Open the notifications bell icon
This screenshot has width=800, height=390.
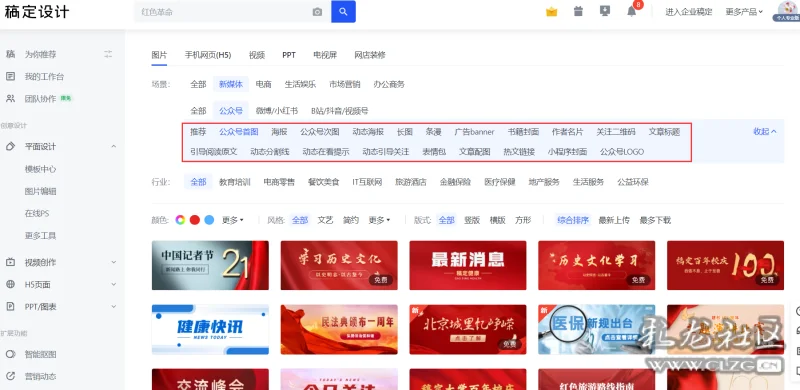click(x=632, y=11)
